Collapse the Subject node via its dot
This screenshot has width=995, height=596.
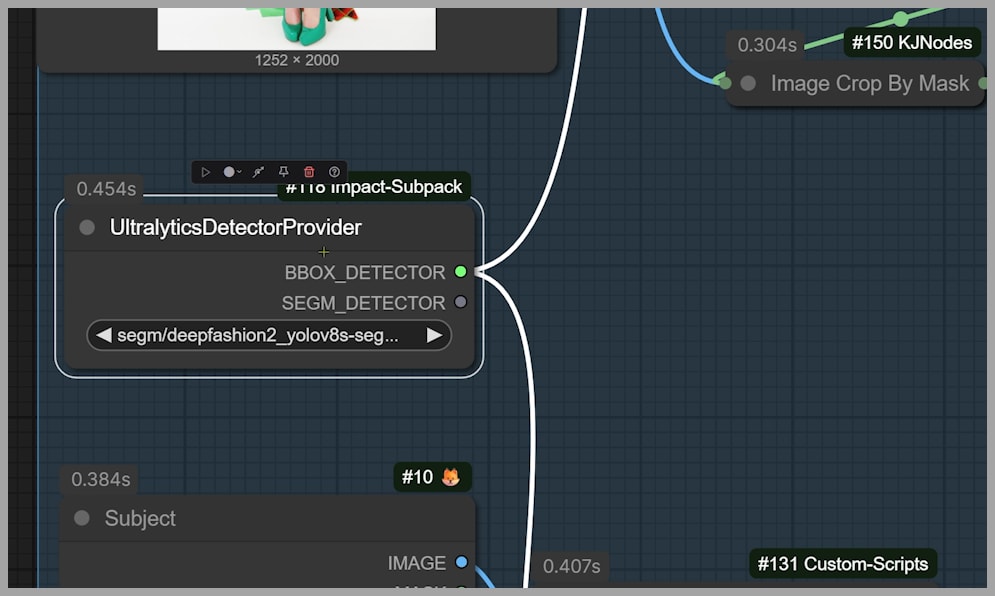coord(82,518)
